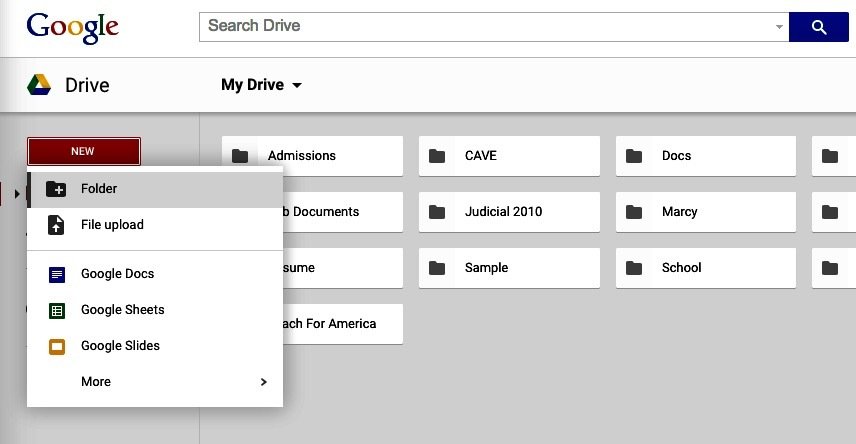Create a new Google Slides presentation
Image resolution: width=856 pixels, height=444 pixels.
point(155,346)
